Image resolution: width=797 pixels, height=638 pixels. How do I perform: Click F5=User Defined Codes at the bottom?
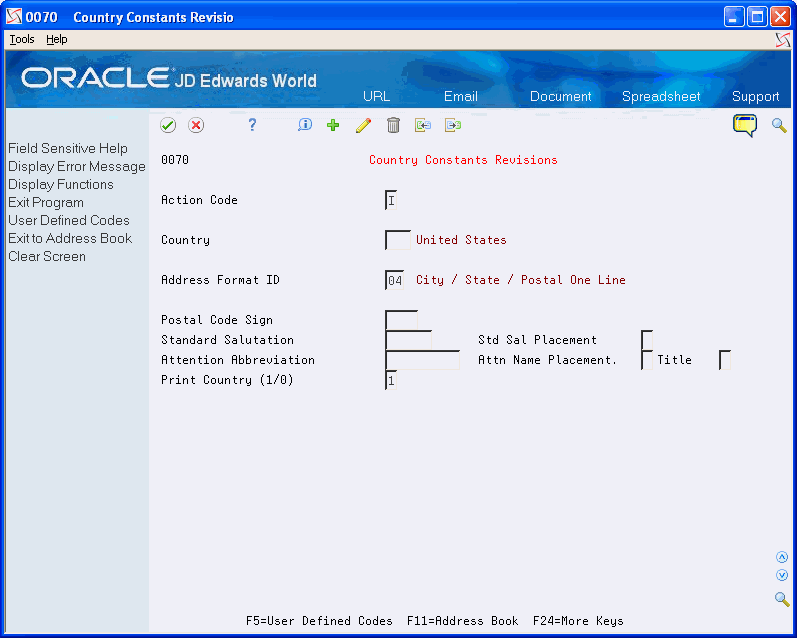click(x=319, y=621)
